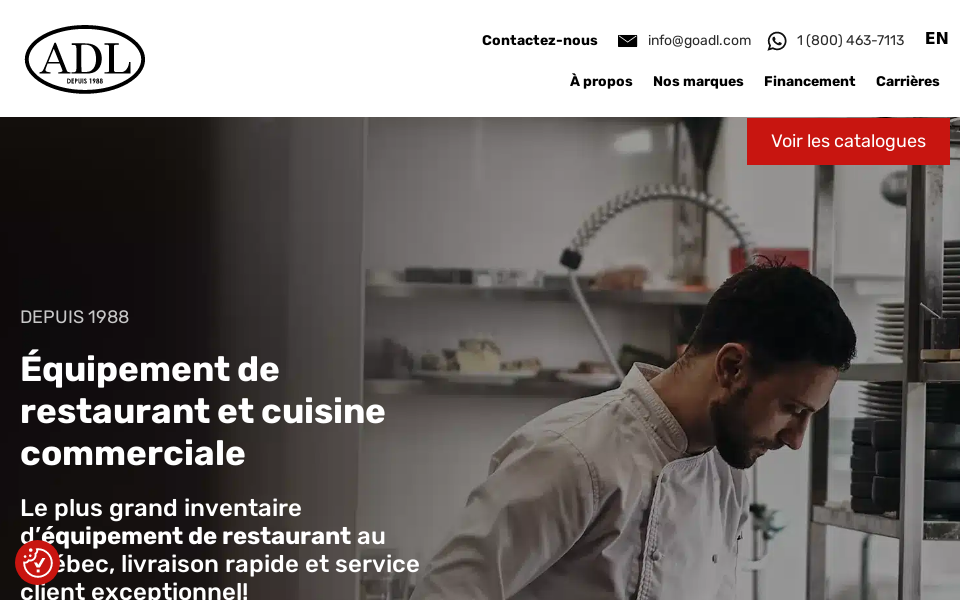Open the Nos marques menu
Screen dimensions: 960x600
tap(698, 81)
